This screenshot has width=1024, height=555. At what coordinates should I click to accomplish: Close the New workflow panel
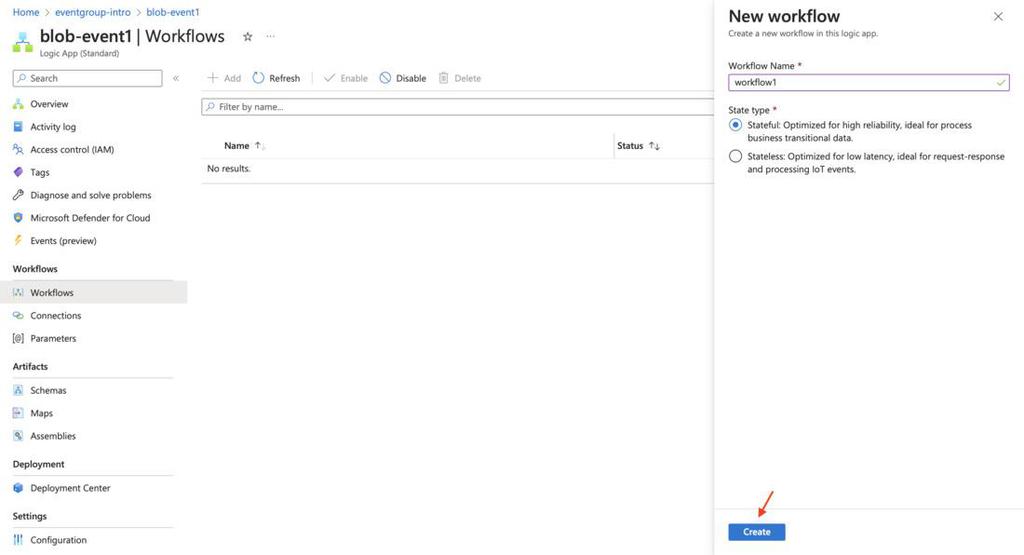click(998, 17)
